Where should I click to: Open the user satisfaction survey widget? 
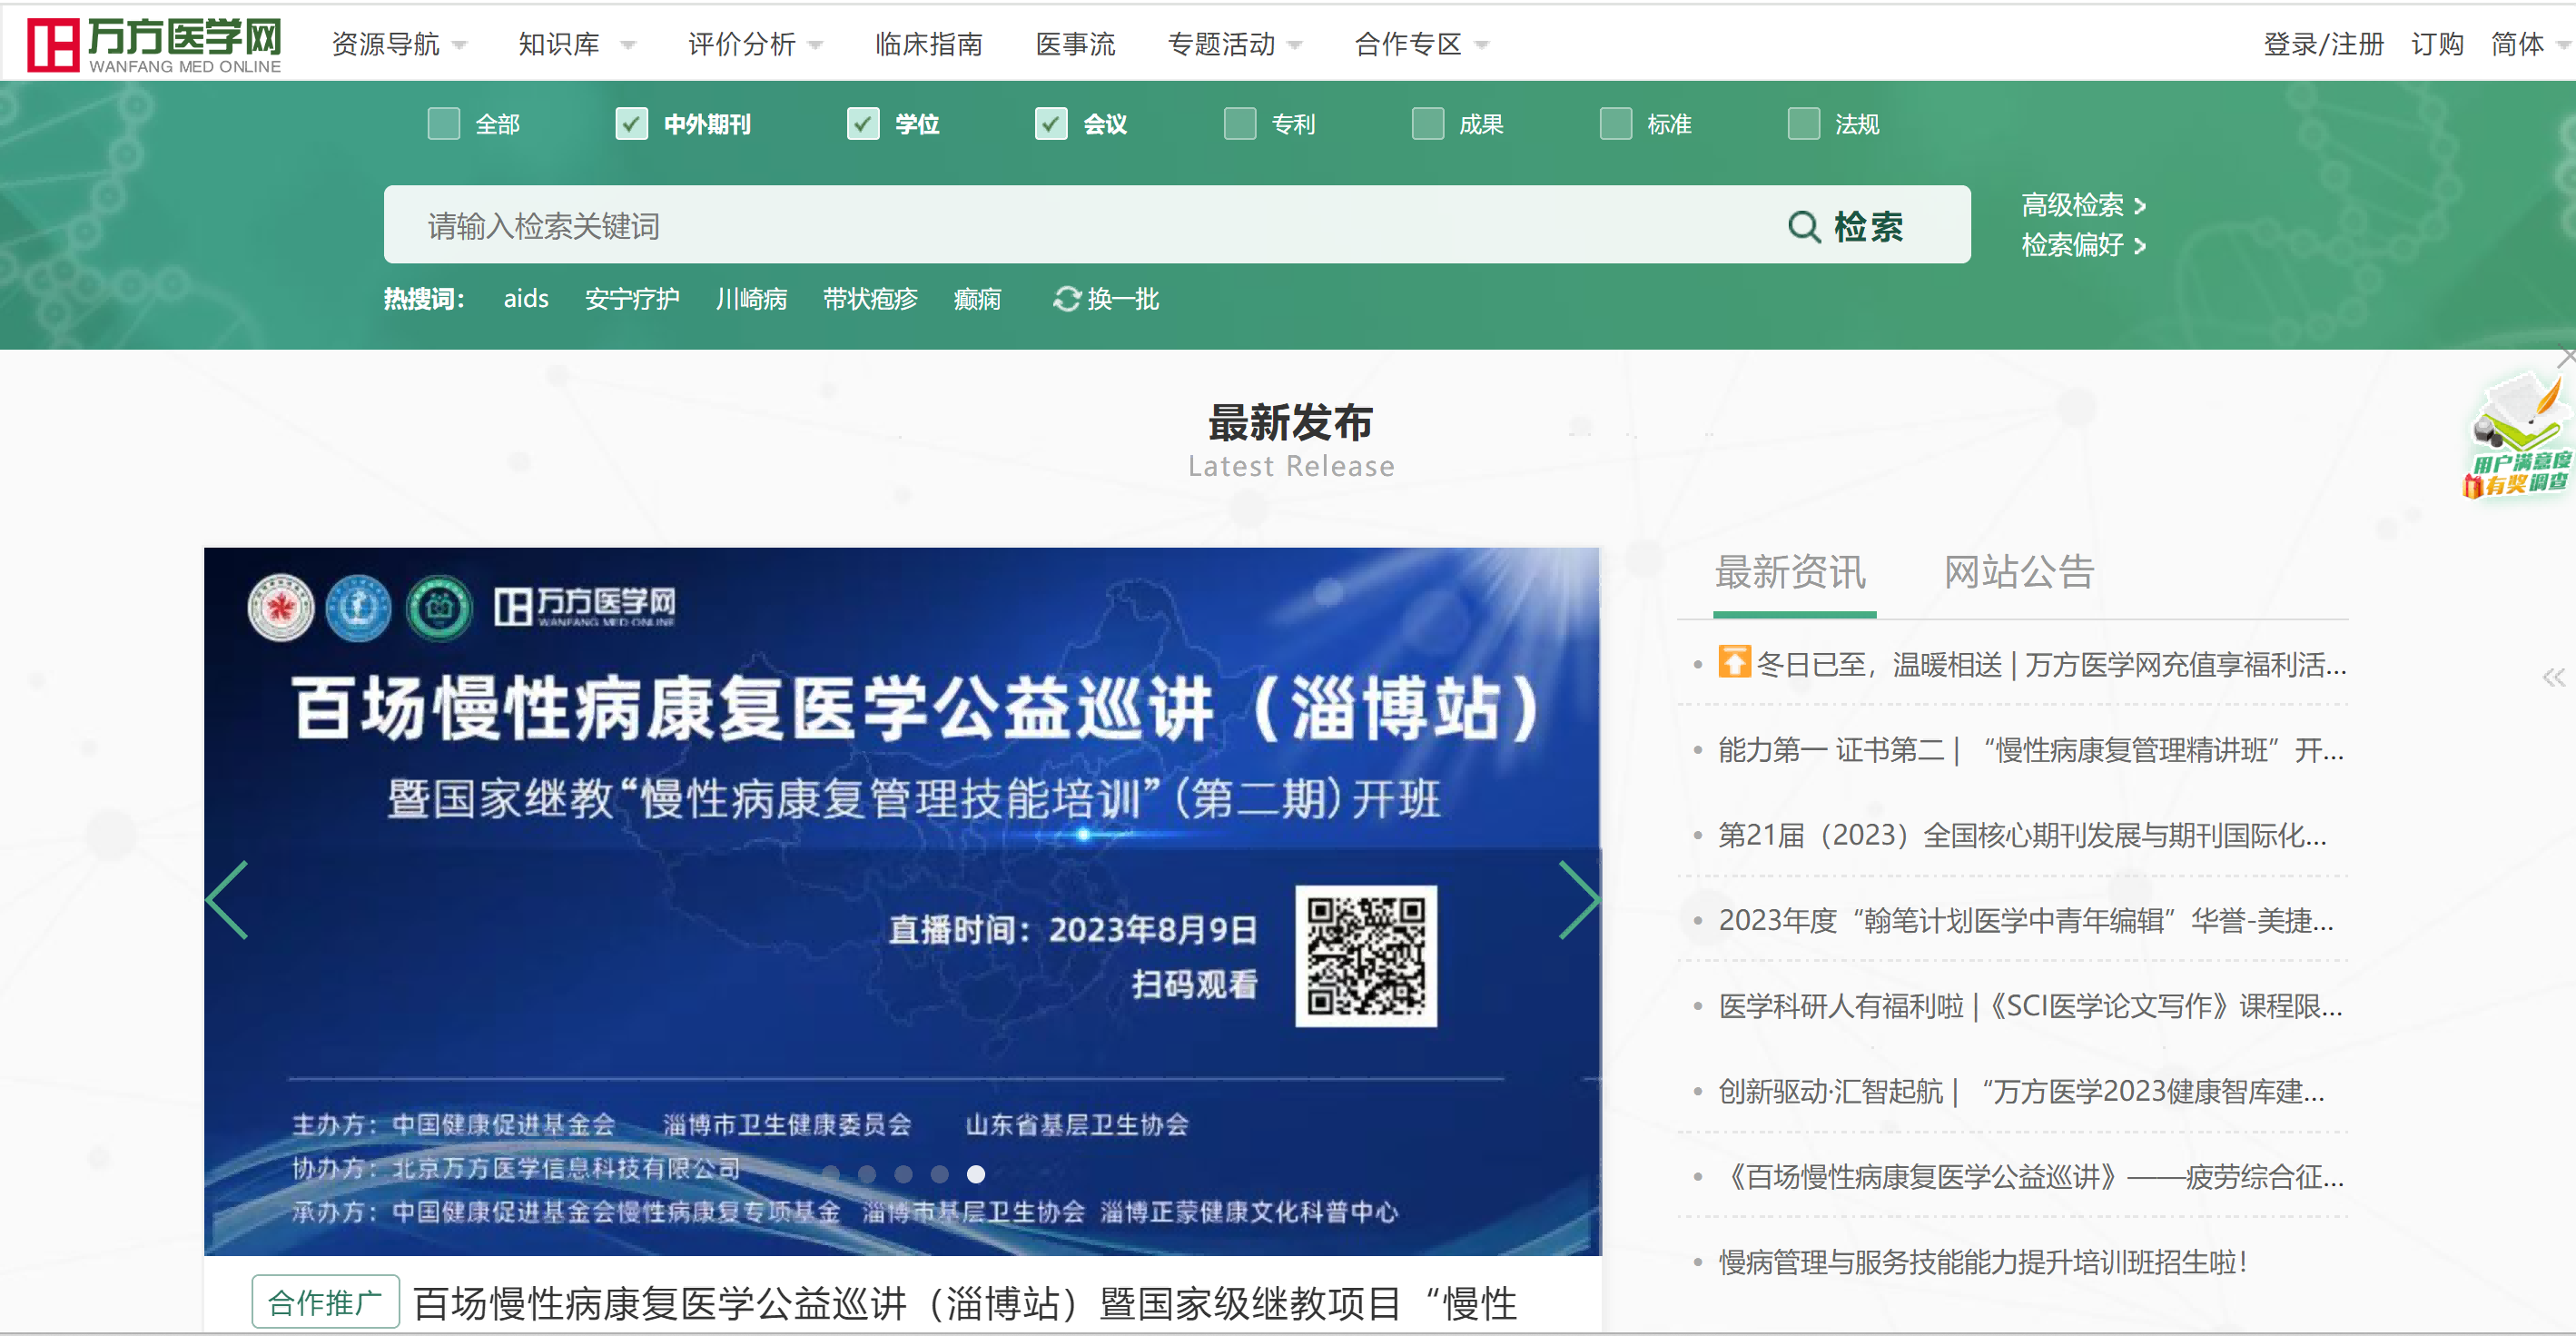click(x=2517, y=436)
